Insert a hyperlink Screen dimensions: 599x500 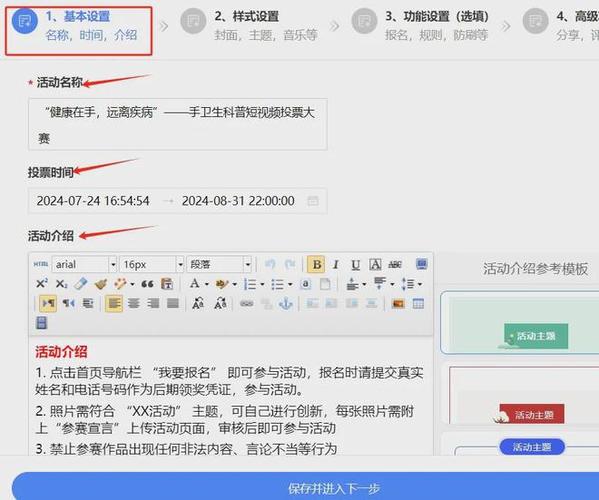(246, 304)
